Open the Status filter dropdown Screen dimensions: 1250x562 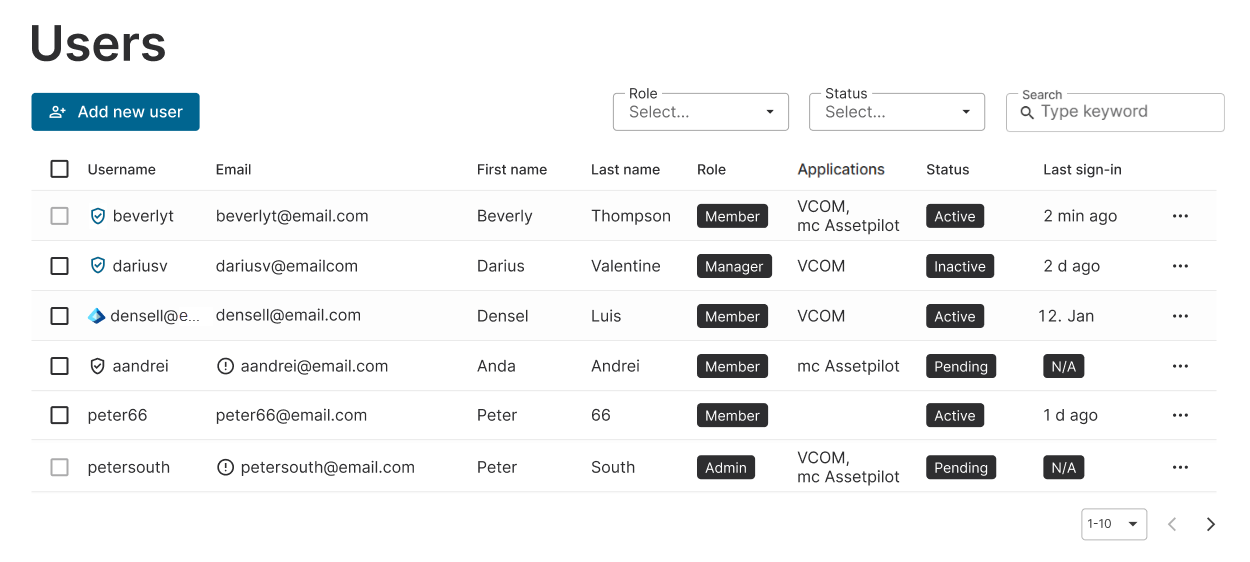(x=896, y=112)
